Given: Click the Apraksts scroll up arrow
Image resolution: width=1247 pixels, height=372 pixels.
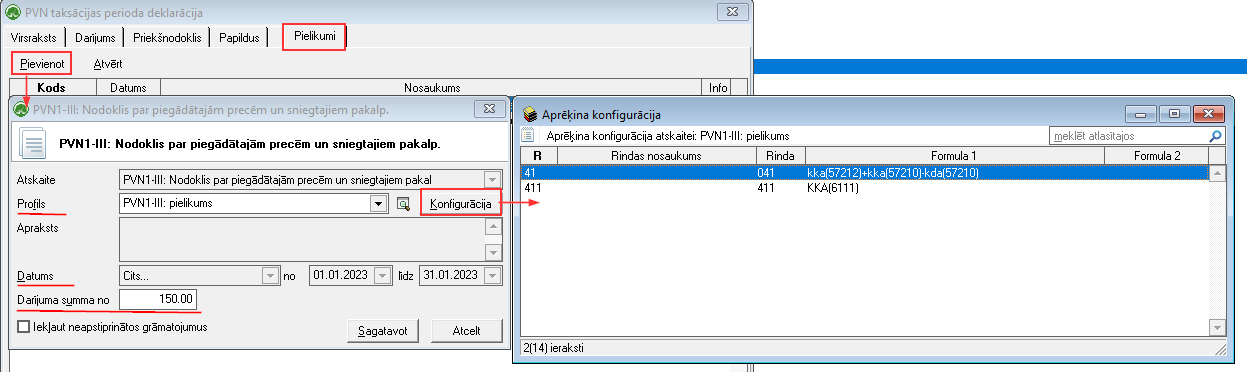Looking at the screenshot, I should coord(492,226).
